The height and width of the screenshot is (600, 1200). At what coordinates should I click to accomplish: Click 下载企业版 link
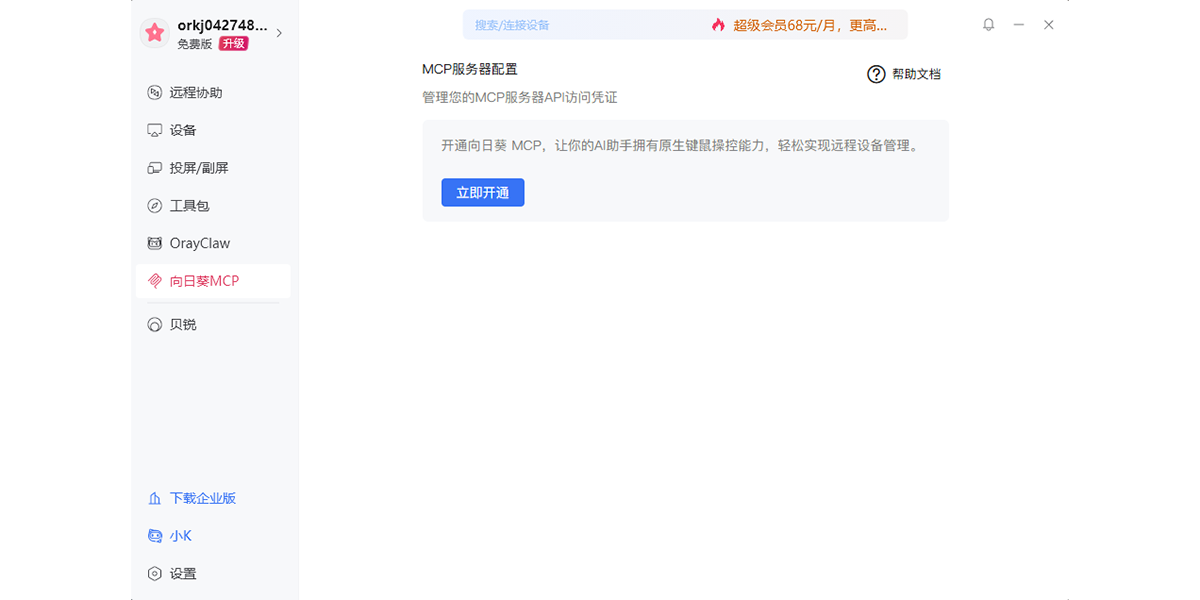[x=203, y=498]
